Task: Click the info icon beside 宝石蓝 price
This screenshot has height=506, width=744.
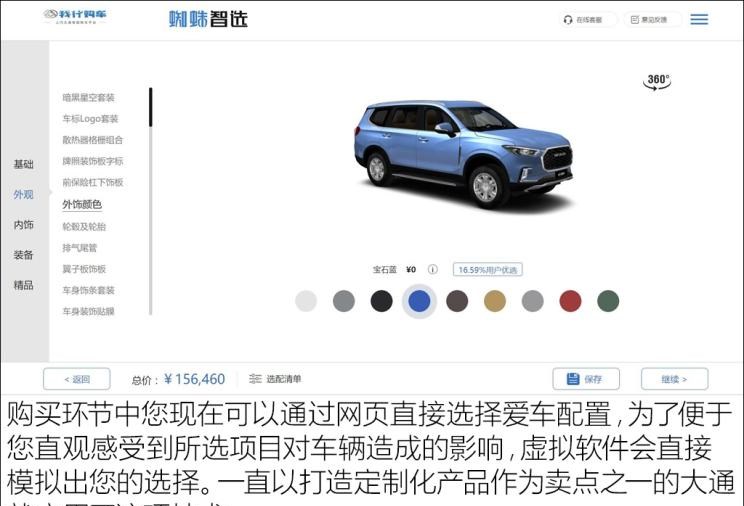Action: pyautogui.click(x=432, y=270)
